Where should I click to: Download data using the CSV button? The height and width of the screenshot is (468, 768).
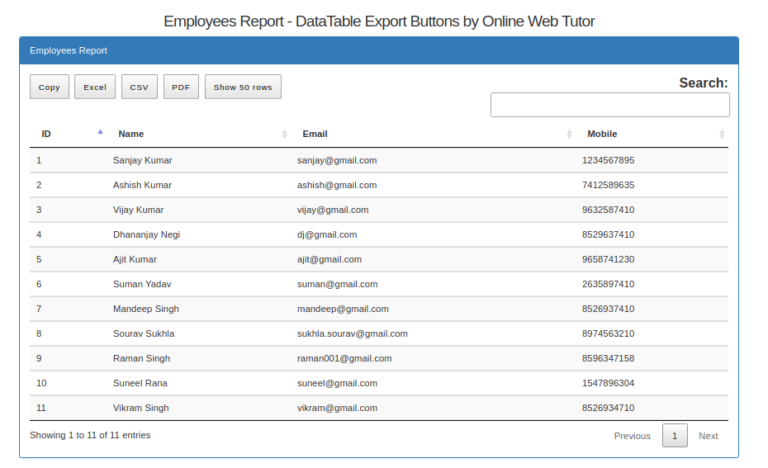click(139, 87)
